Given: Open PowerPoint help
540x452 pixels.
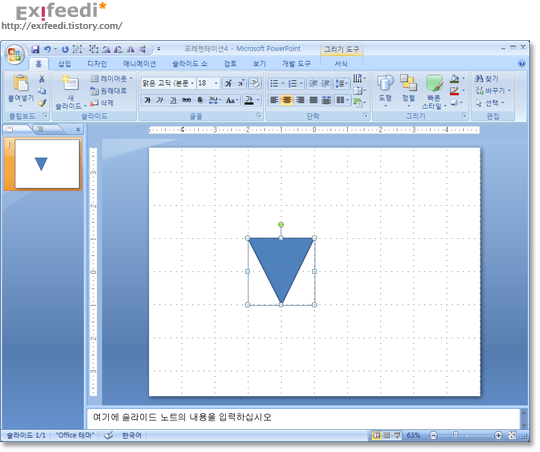Looking at the screenshot, I should coord(521,63).
